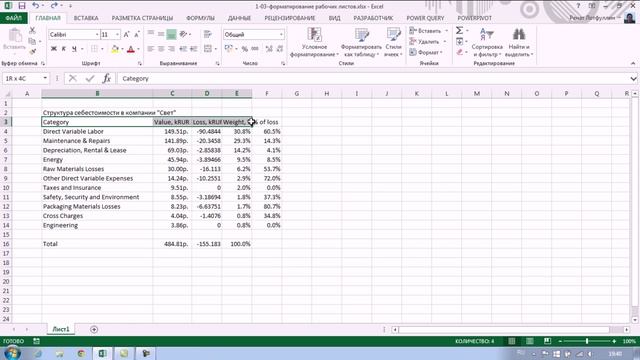Open the fill color dropdown arrow
The width and height of the screenshot is (640, 360).
tap(122, 49)
